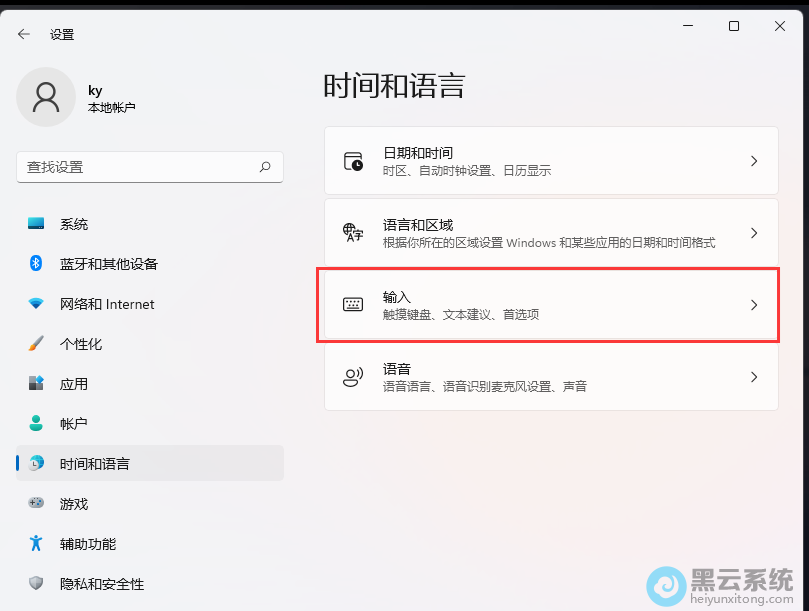Viewport: 809px width, 611px height.
Task: Click the search magnifier icon
Action: [x=265, y=167]
